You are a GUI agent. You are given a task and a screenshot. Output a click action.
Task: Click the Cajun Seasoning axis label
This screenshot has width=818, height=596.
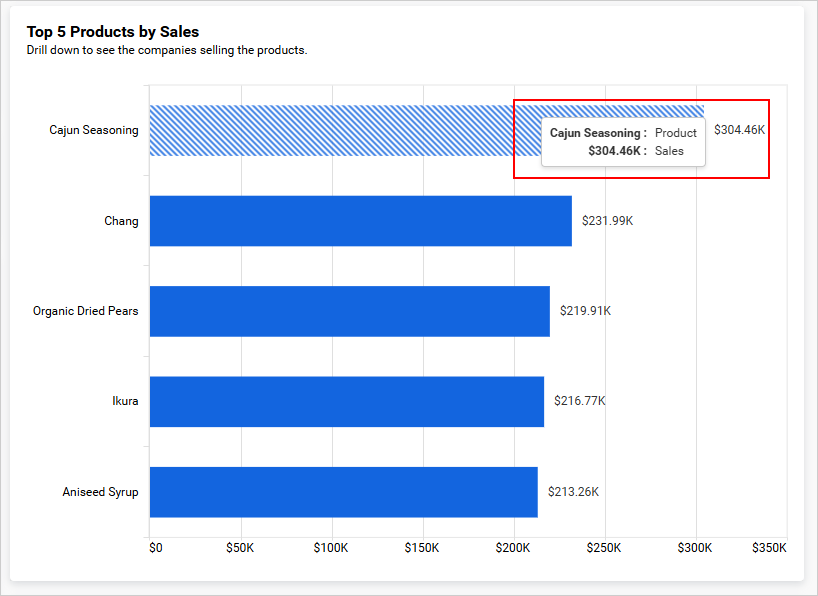click(94, 130)
